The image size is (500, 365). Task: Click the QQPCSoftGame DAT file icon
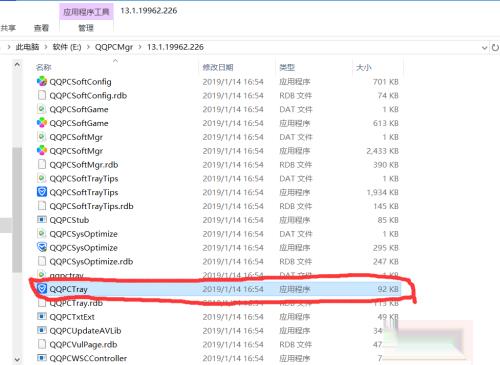point(42,109)
